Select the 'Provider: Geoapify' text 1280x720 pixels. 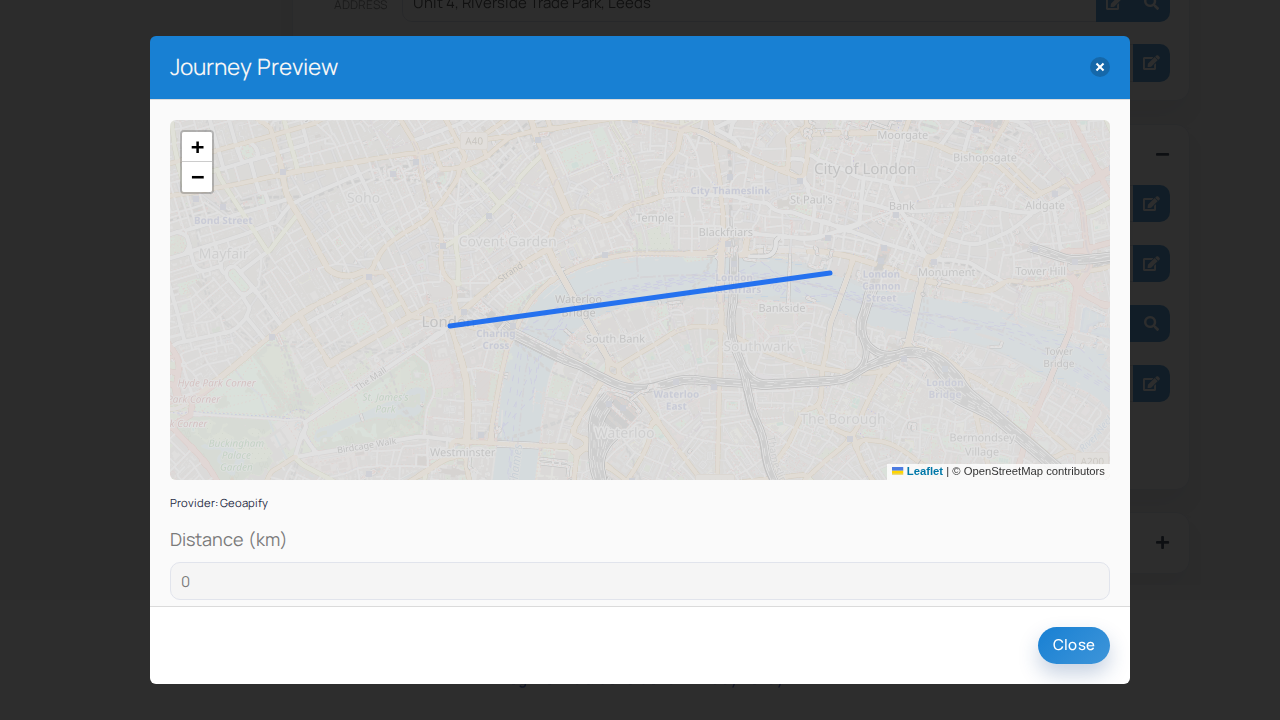pos(219,503)
